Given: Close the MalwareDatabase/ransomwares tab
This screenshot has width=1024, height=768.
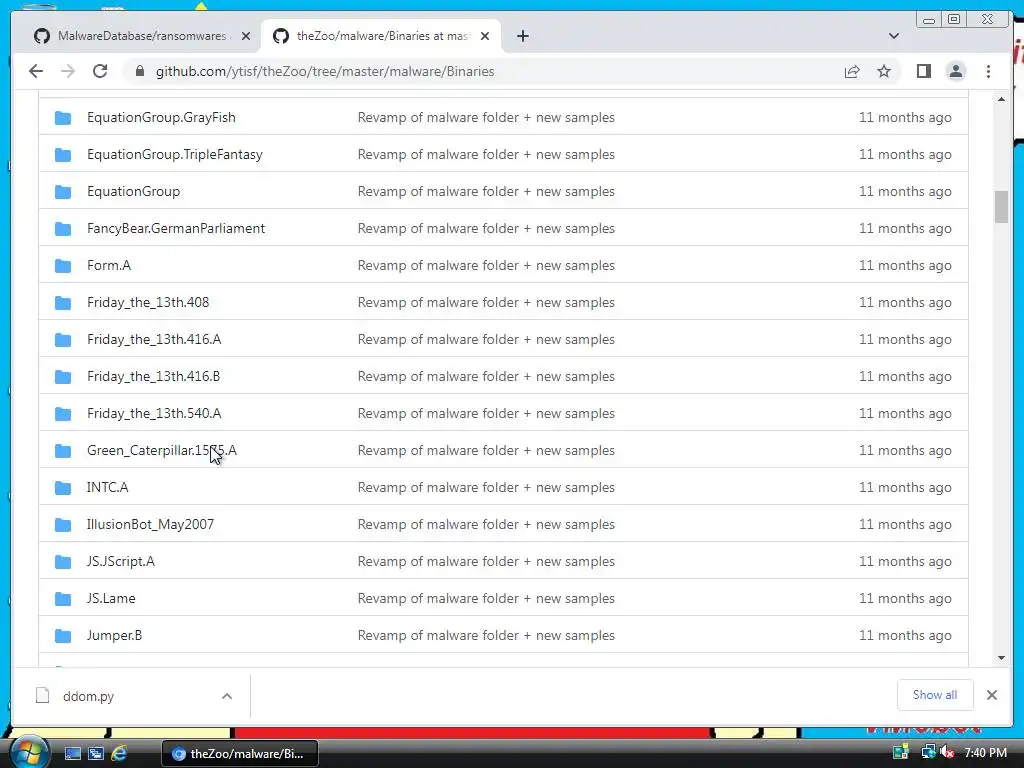Looking at the screenshot, I should coord(246,36).
